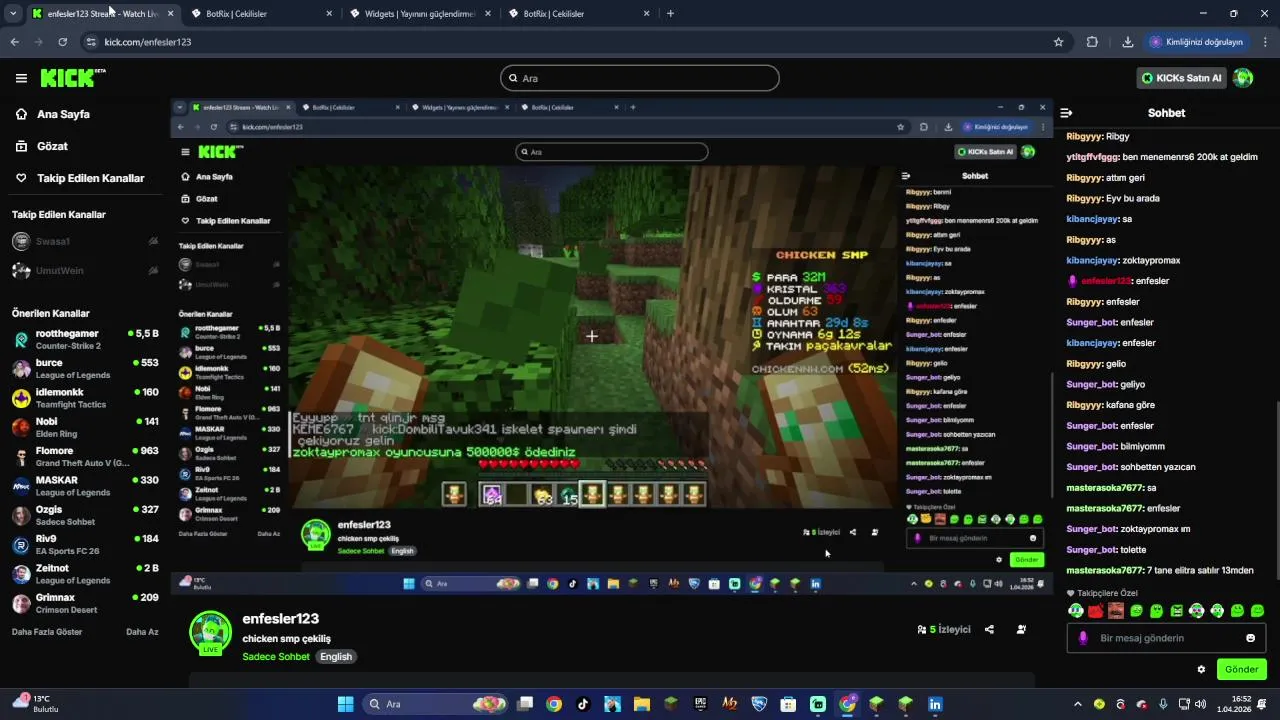This screenshot has width=1280, height=720.
Task: Click enfesler123 streamer avatar with LIVE badge
Action: pos(210,632)
